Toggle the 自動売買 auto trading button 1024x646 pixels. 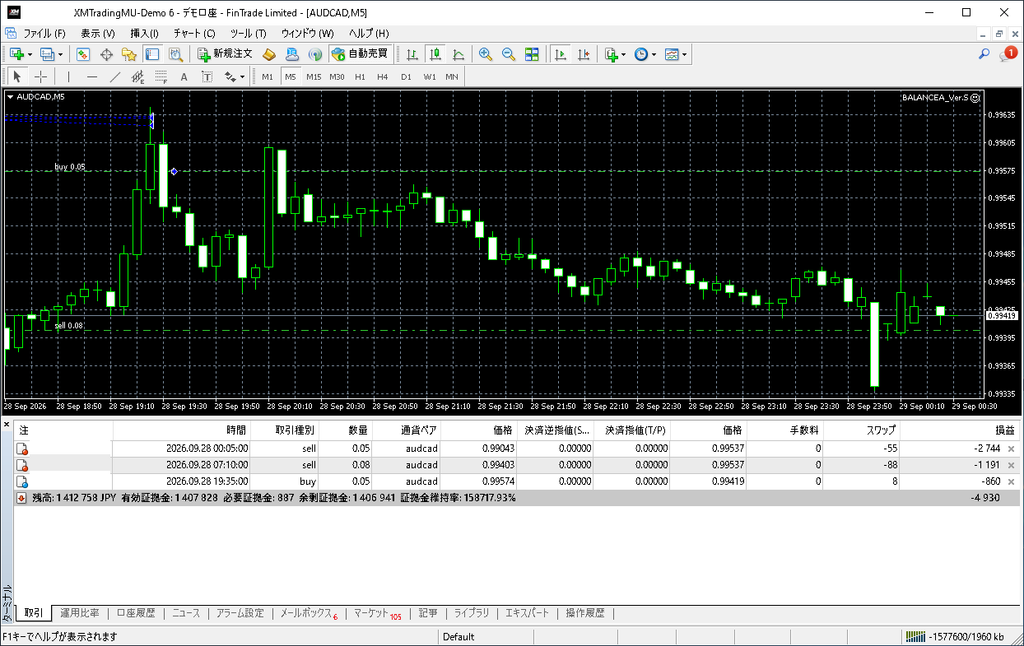(x=360, y=54)
